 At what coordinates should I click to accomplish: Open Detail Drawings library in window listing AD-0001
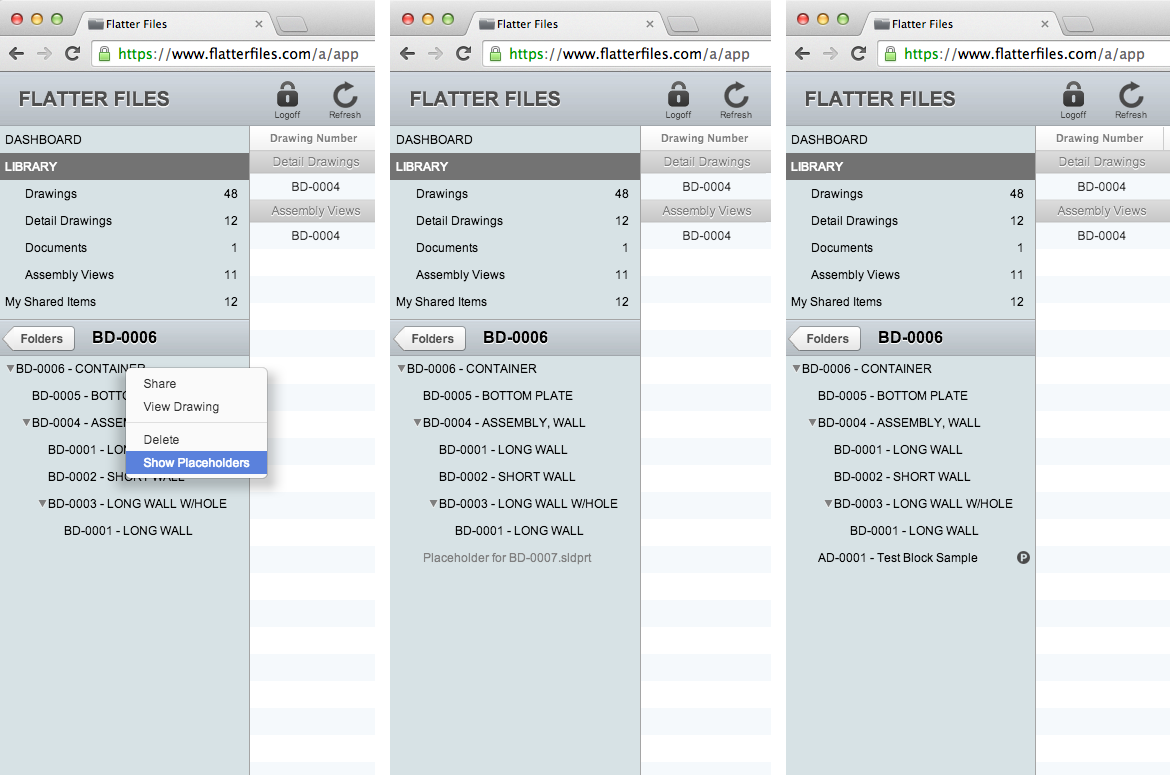pyautogui.click(x=910, y=221)
